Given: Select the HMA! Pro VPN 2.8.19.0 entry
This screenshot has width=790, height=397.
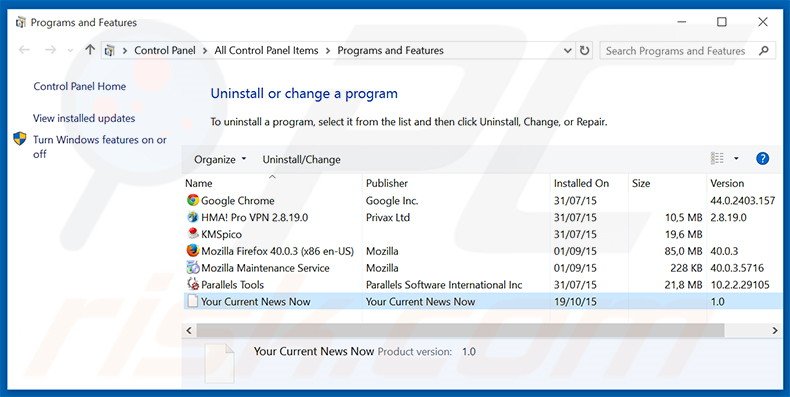Looking at the screenshot, I should tap(254, 218).
